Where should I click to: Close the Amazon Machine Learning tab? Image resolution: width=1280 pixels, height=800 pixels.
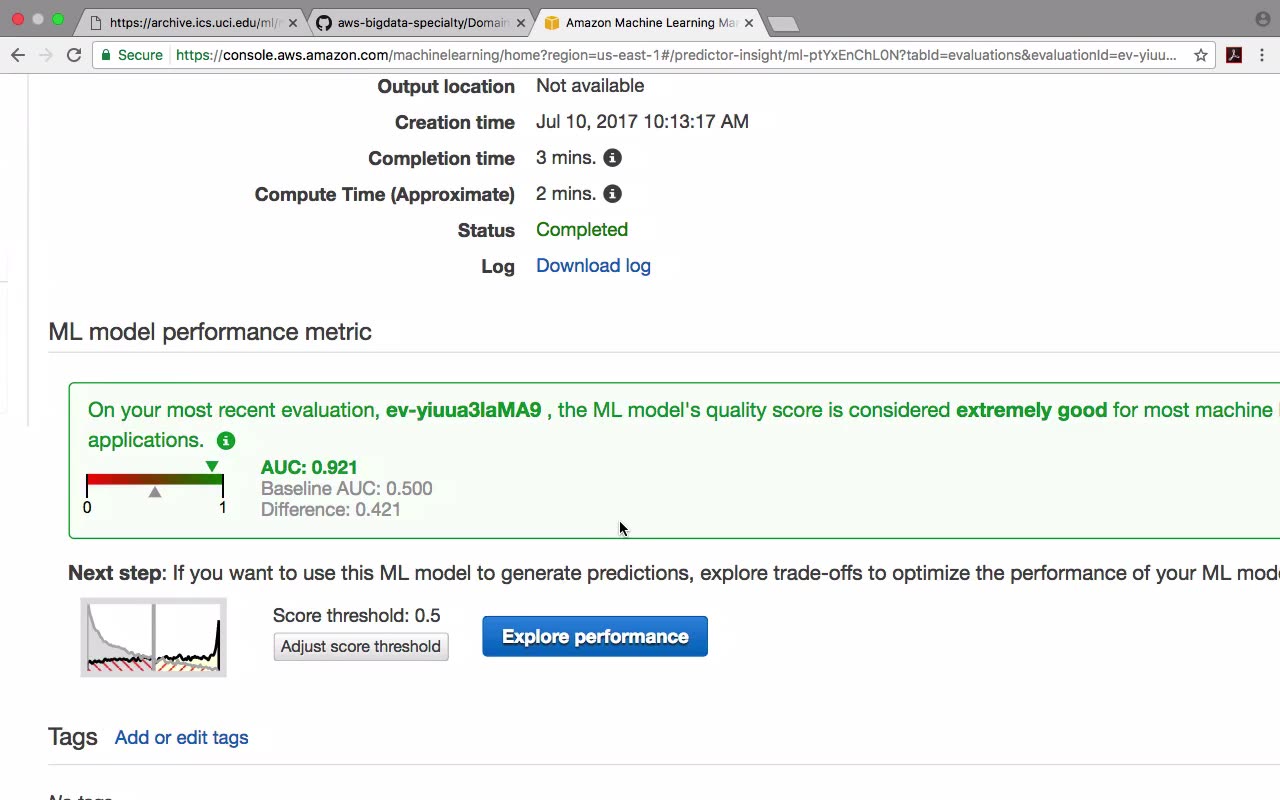tap(749, 22)
